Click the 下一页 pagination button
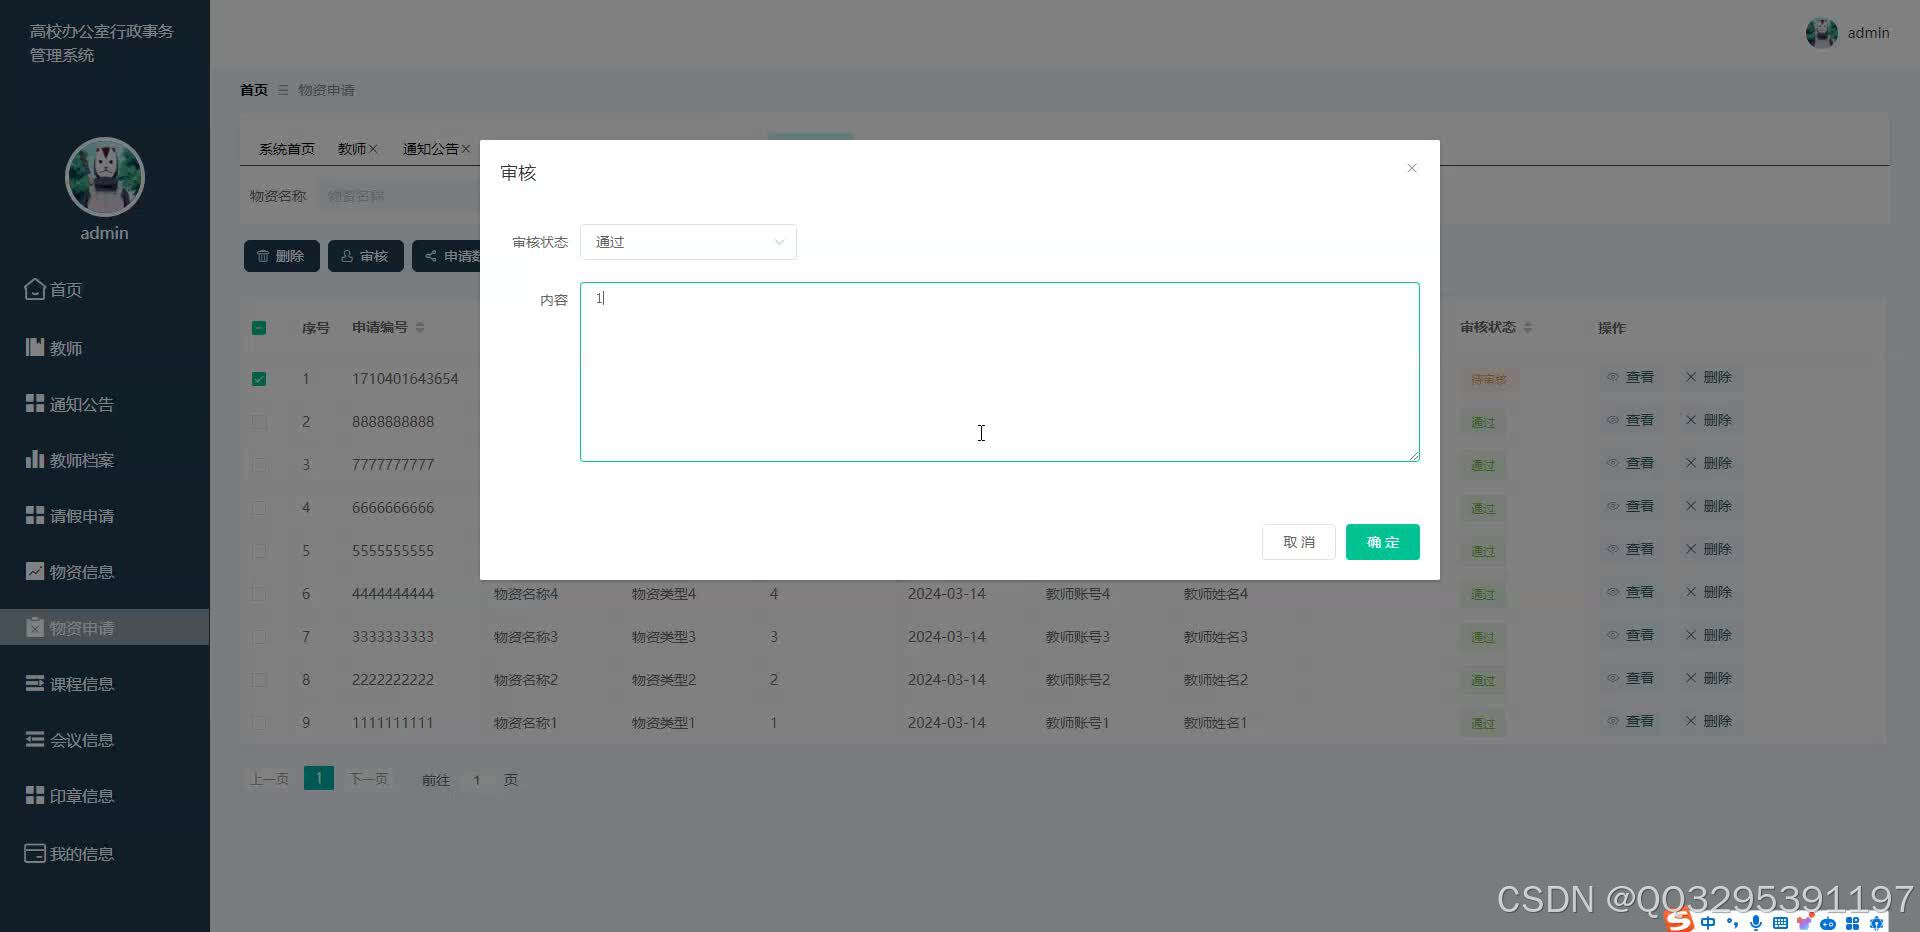The width and height of the screenshot is (1920, 932). [369, 779]
